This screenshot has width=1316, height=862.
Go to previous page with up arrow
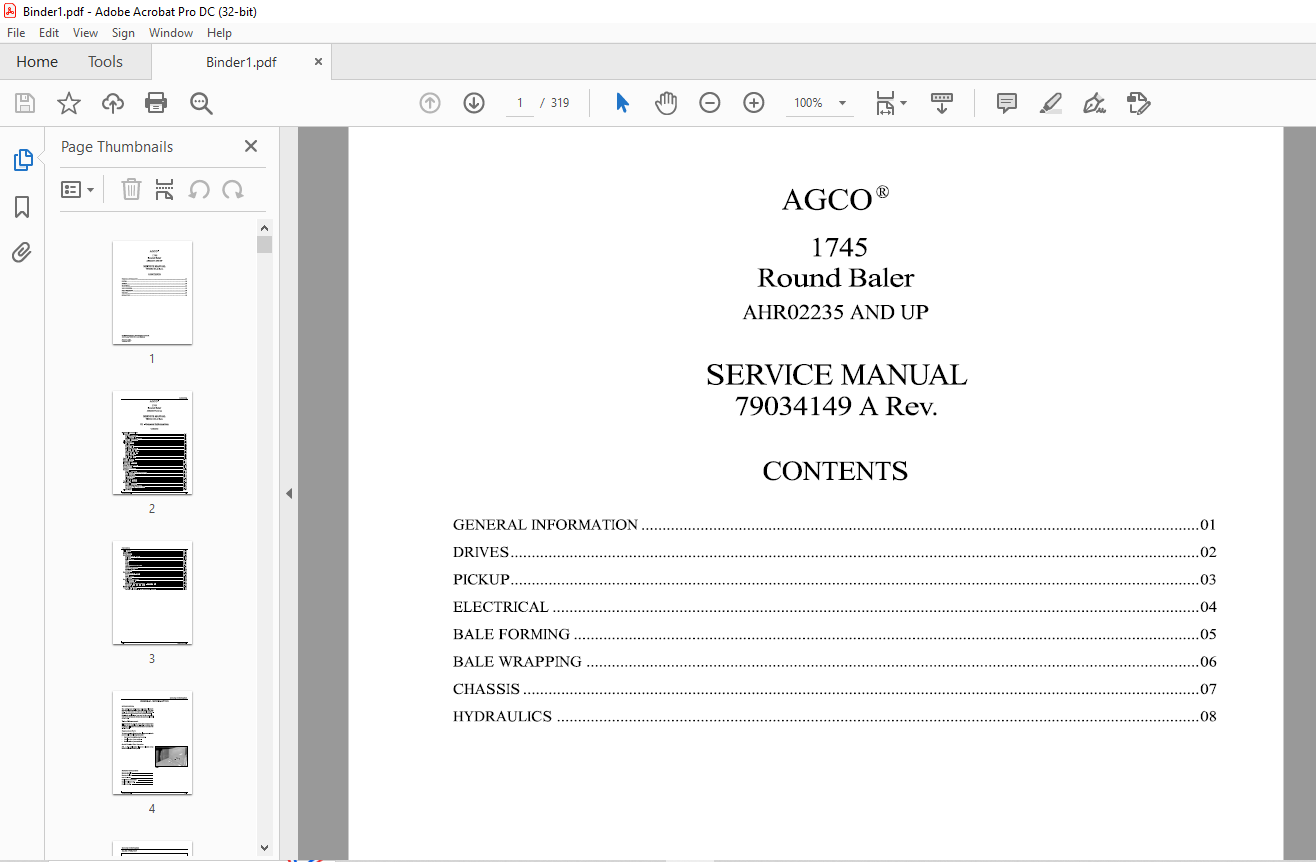[430, 103]
